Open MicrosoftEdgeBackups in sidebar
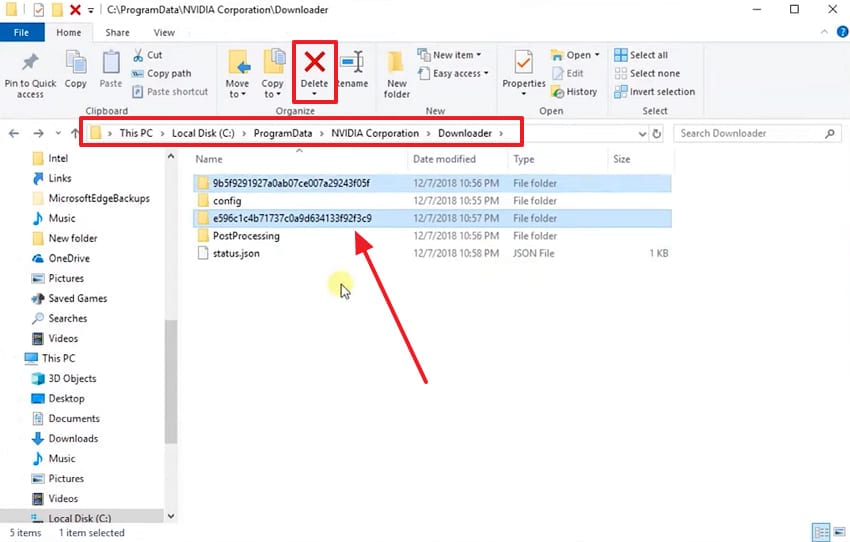This screenshot has width=850, height=542. coord(91,198)
